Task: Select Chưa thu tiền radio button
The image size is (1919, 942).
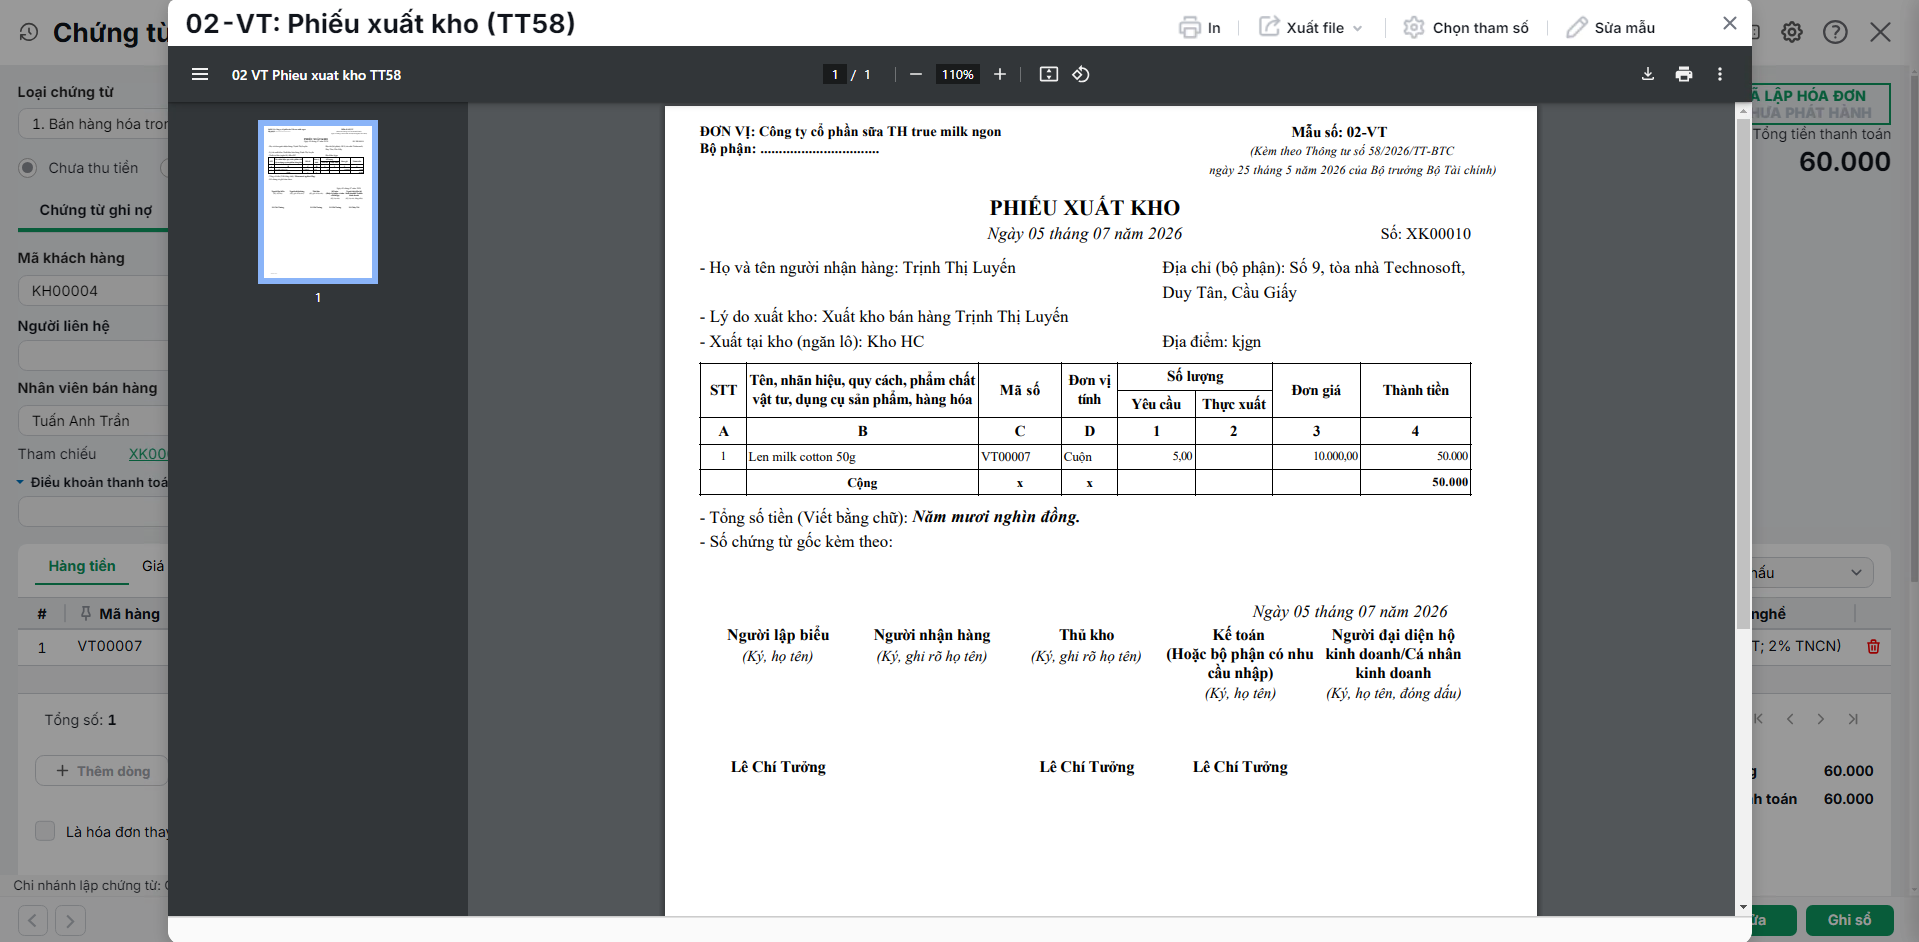Action: coord(28,168)
